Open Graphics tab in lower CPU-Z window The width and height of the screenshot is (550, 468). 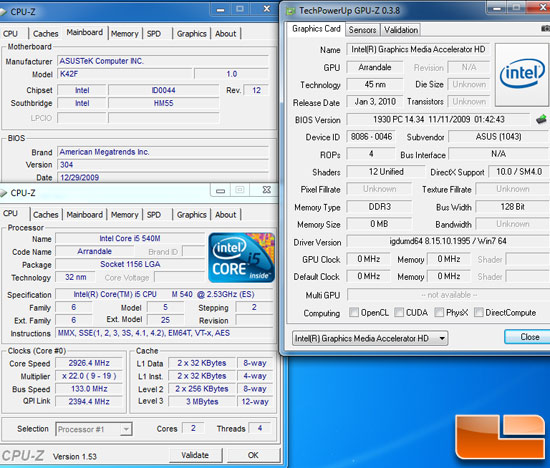pos(192,215)
